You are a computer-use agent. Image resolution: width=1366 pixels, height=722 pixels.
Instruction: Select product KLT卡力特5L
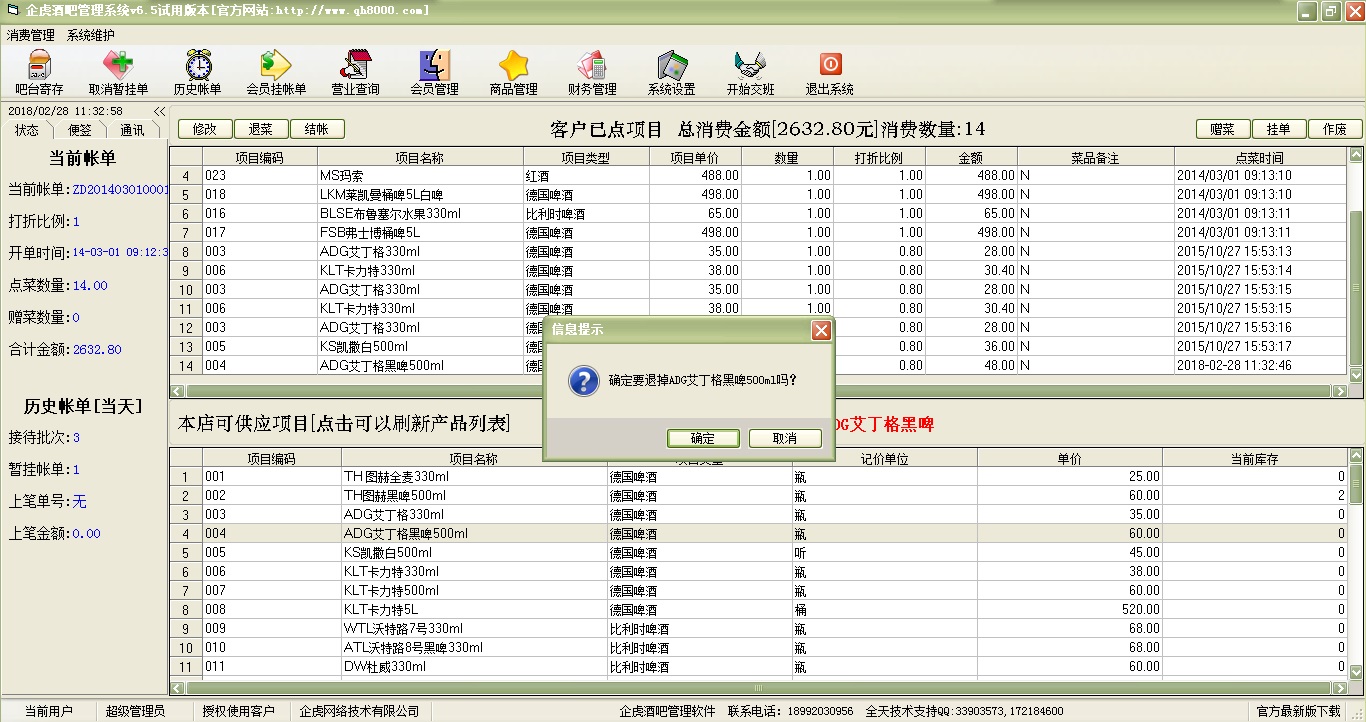(758, 609)
